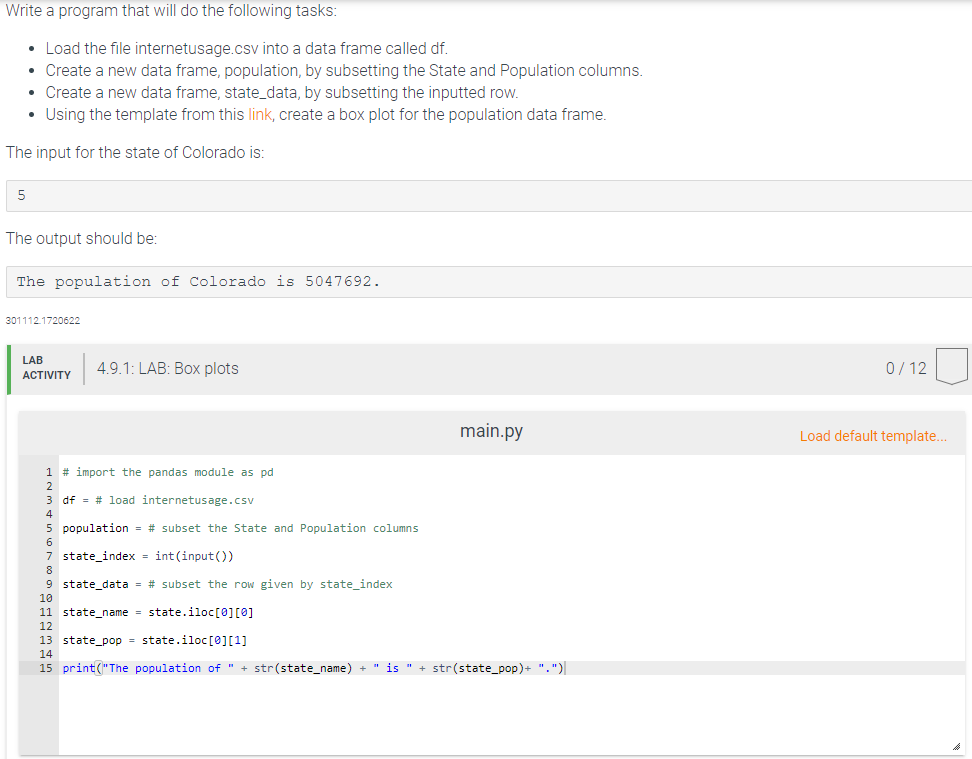This screenshot has width=972, height=759.
Task: Click the 4.9.1: LAB: Box plots title
Action: [x=181, y=368]
